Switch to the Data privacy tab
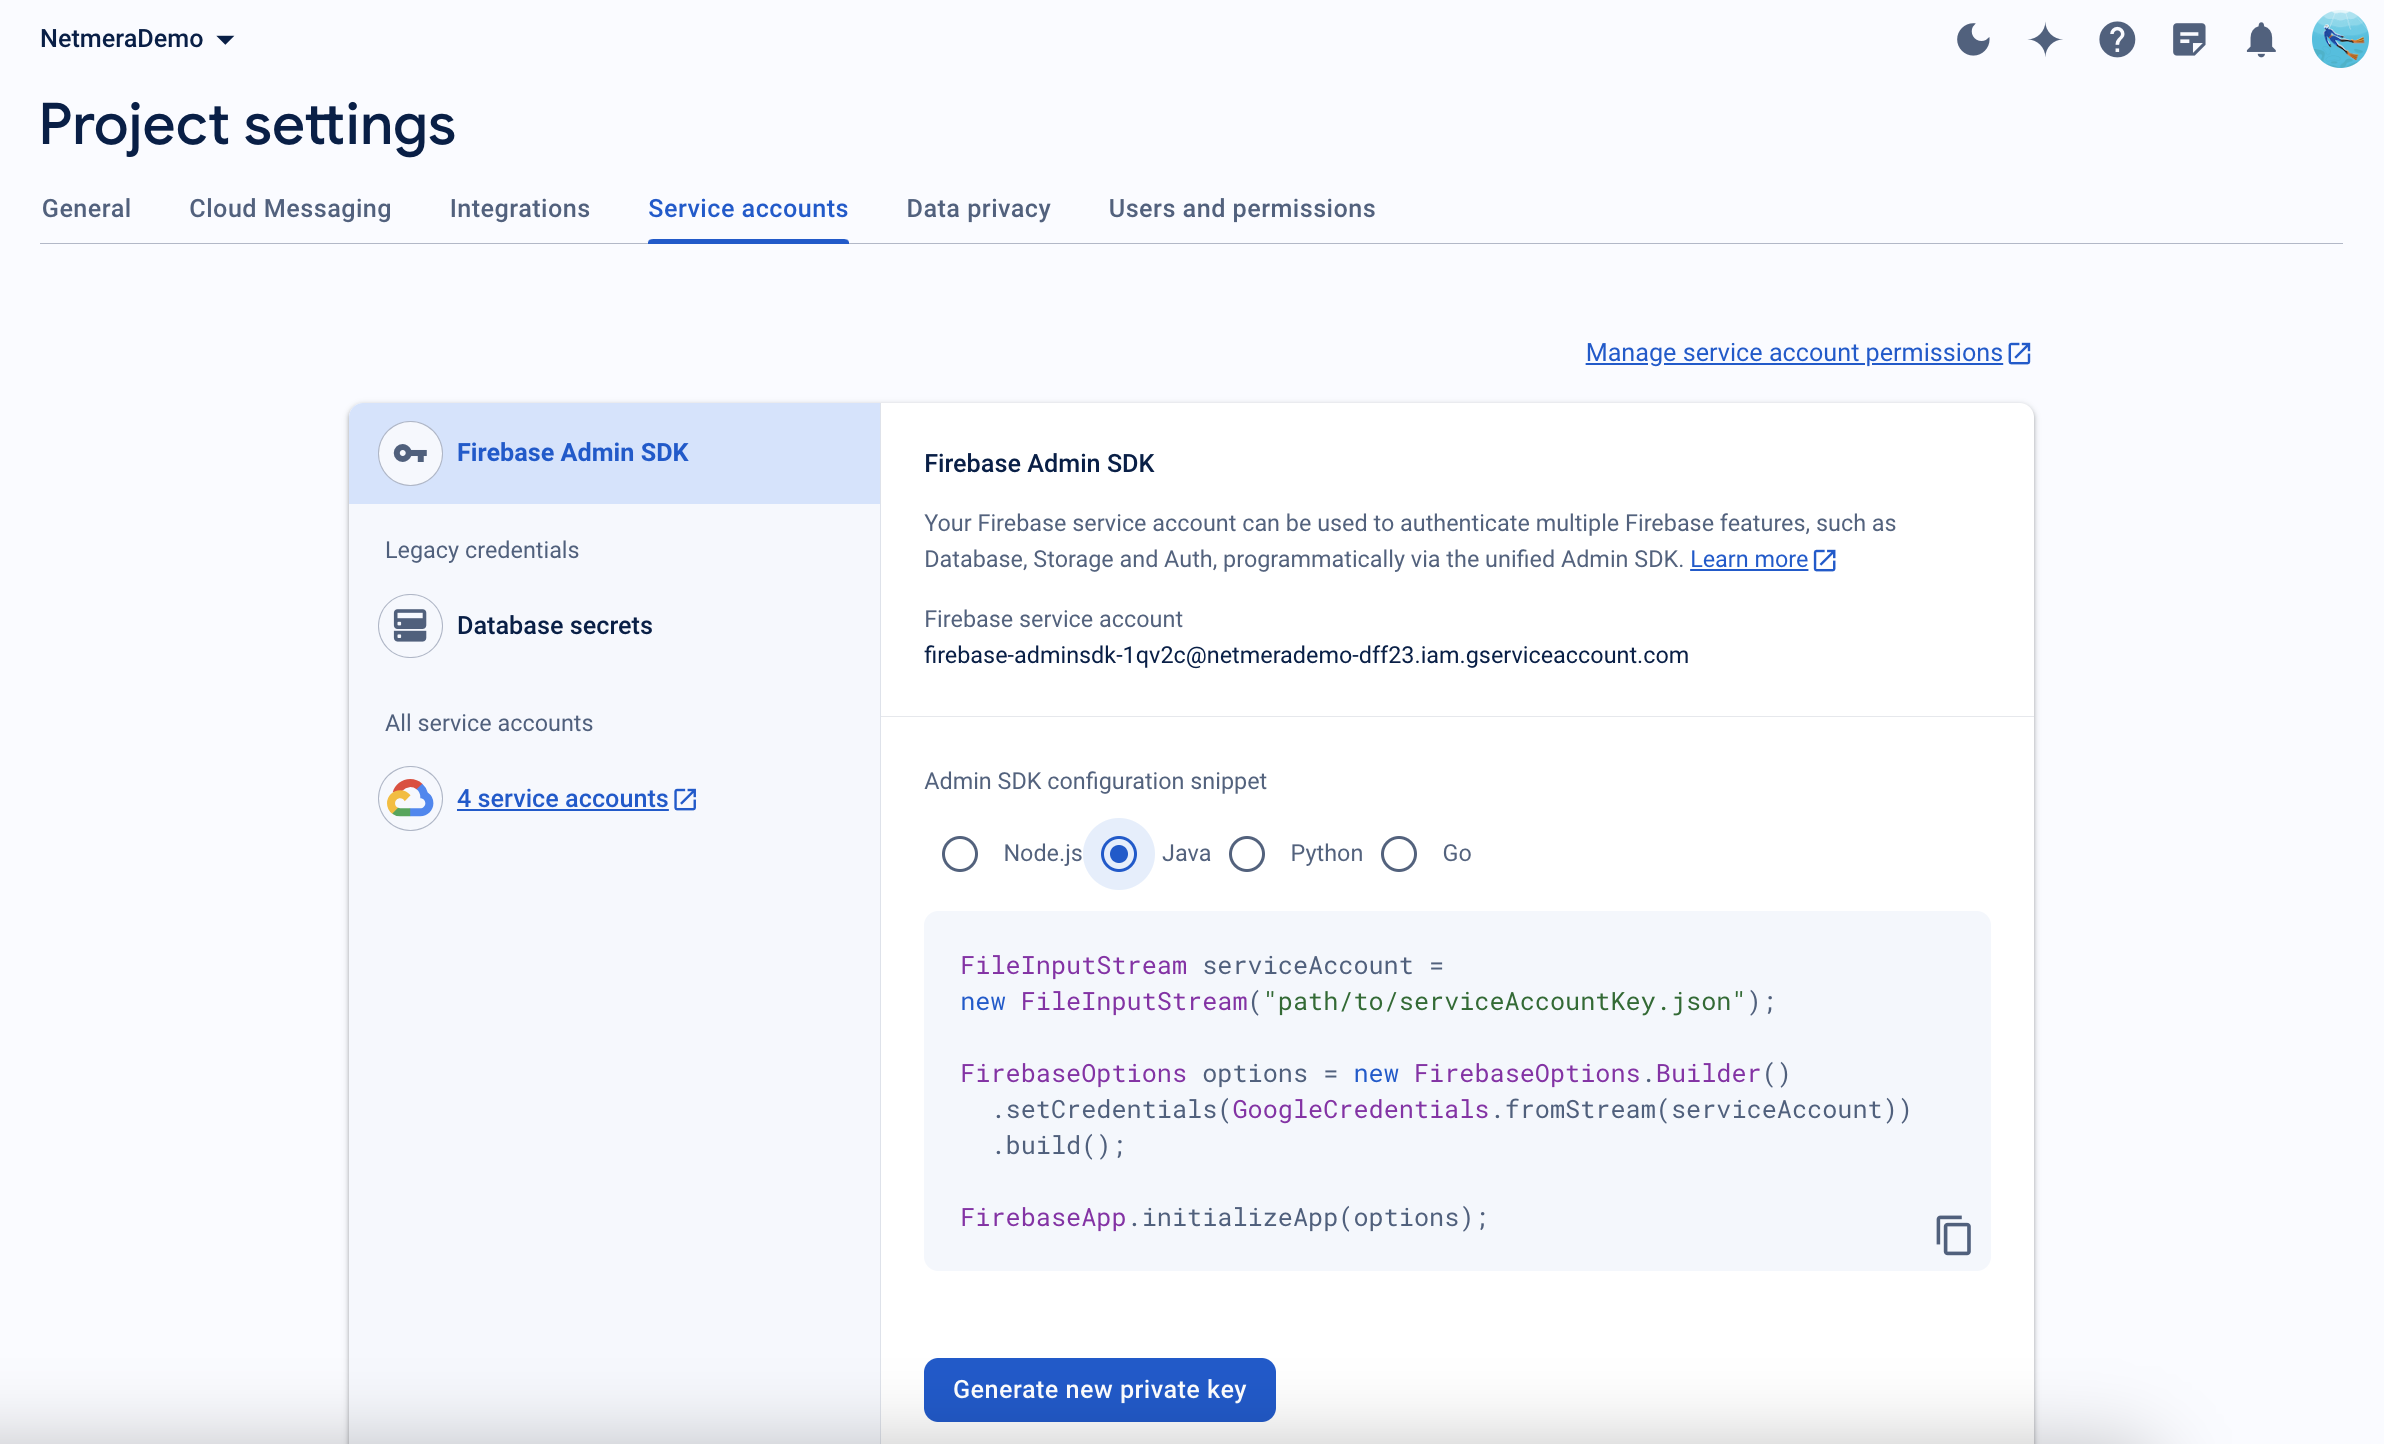This screenshot has height=1444, width=2384. pos(978,209)
